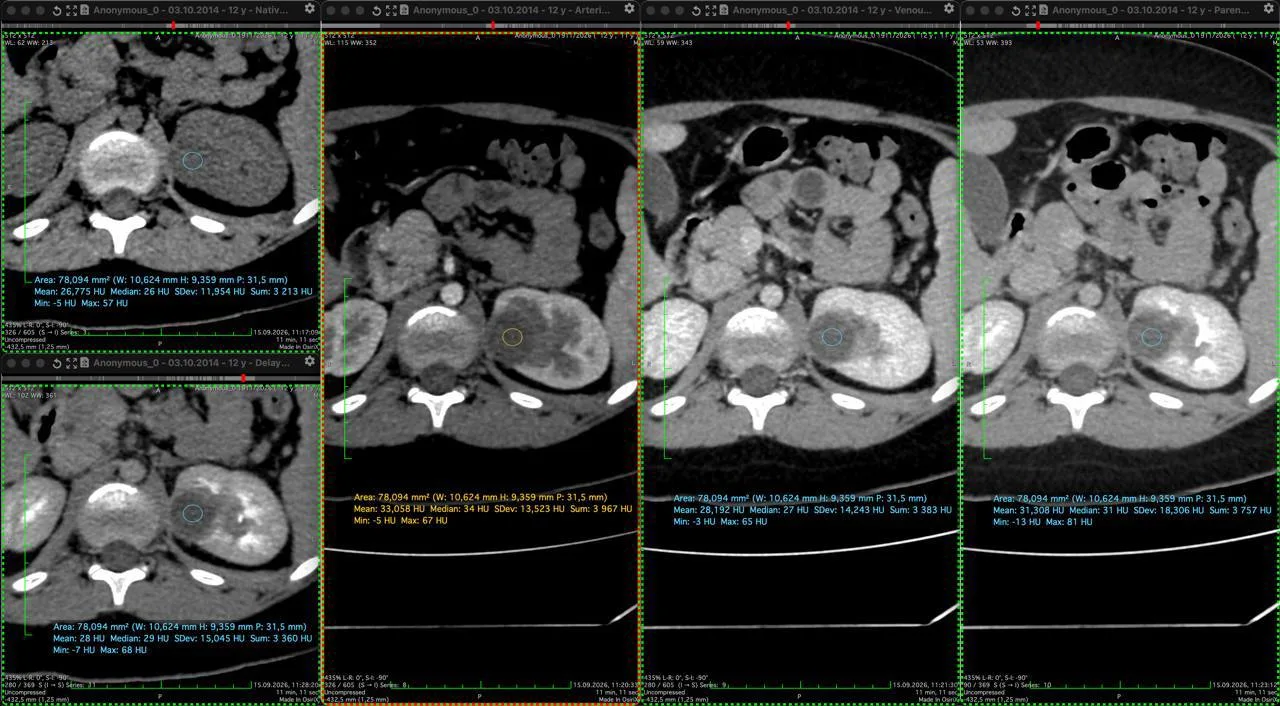This screenshot has height=706, width=1280.
Task: Toggle fullscreen in the Venous series window
Action: tap(711, 10)
